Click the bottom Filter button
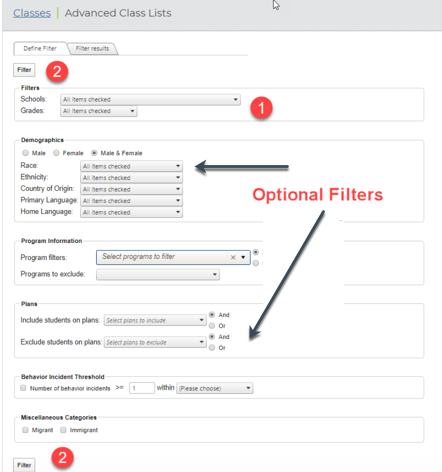The width and height of the screenshot is (442, 472). [24, 465]
